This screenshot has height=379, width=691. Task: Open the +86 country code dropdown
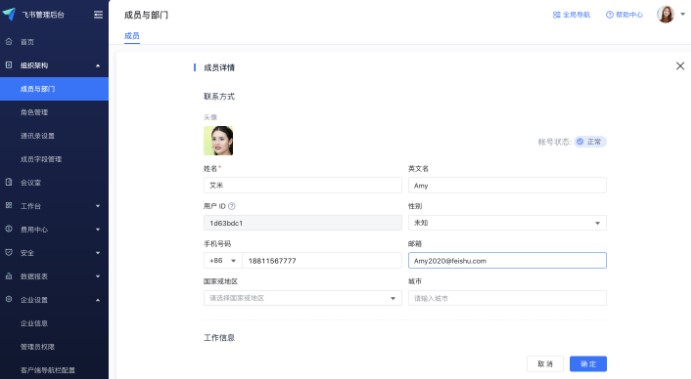pos(223,260)
